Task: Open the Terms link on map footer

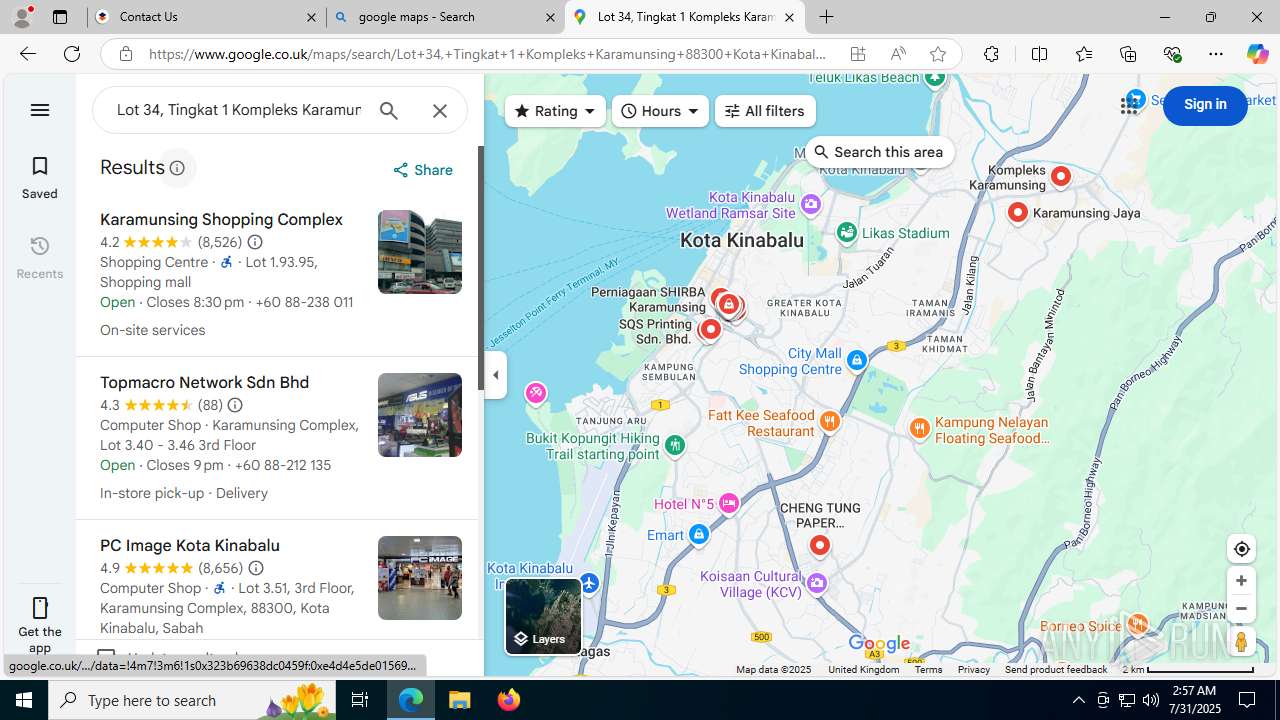Action: 928,669
